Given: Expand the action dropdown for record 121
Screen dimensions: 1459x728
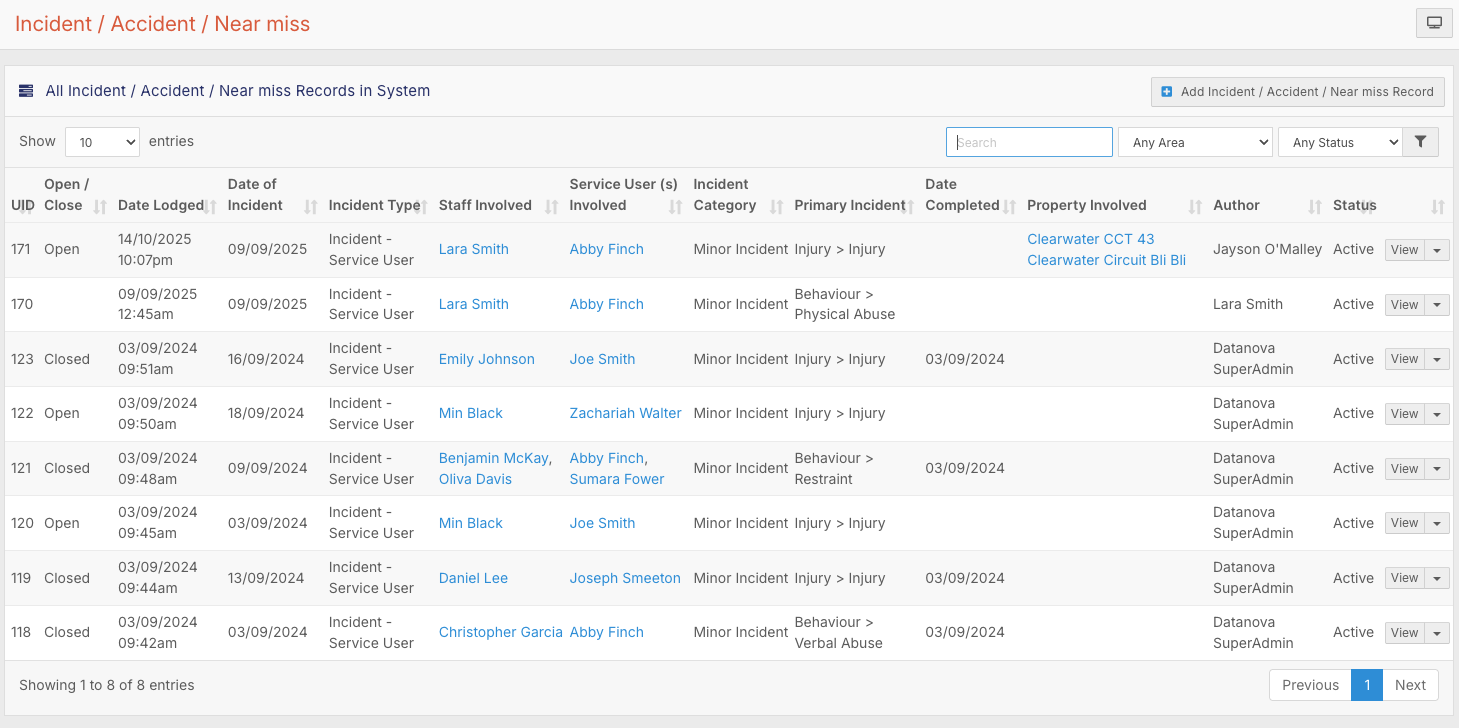Looking at the screenshot, I should (1437, 469).
